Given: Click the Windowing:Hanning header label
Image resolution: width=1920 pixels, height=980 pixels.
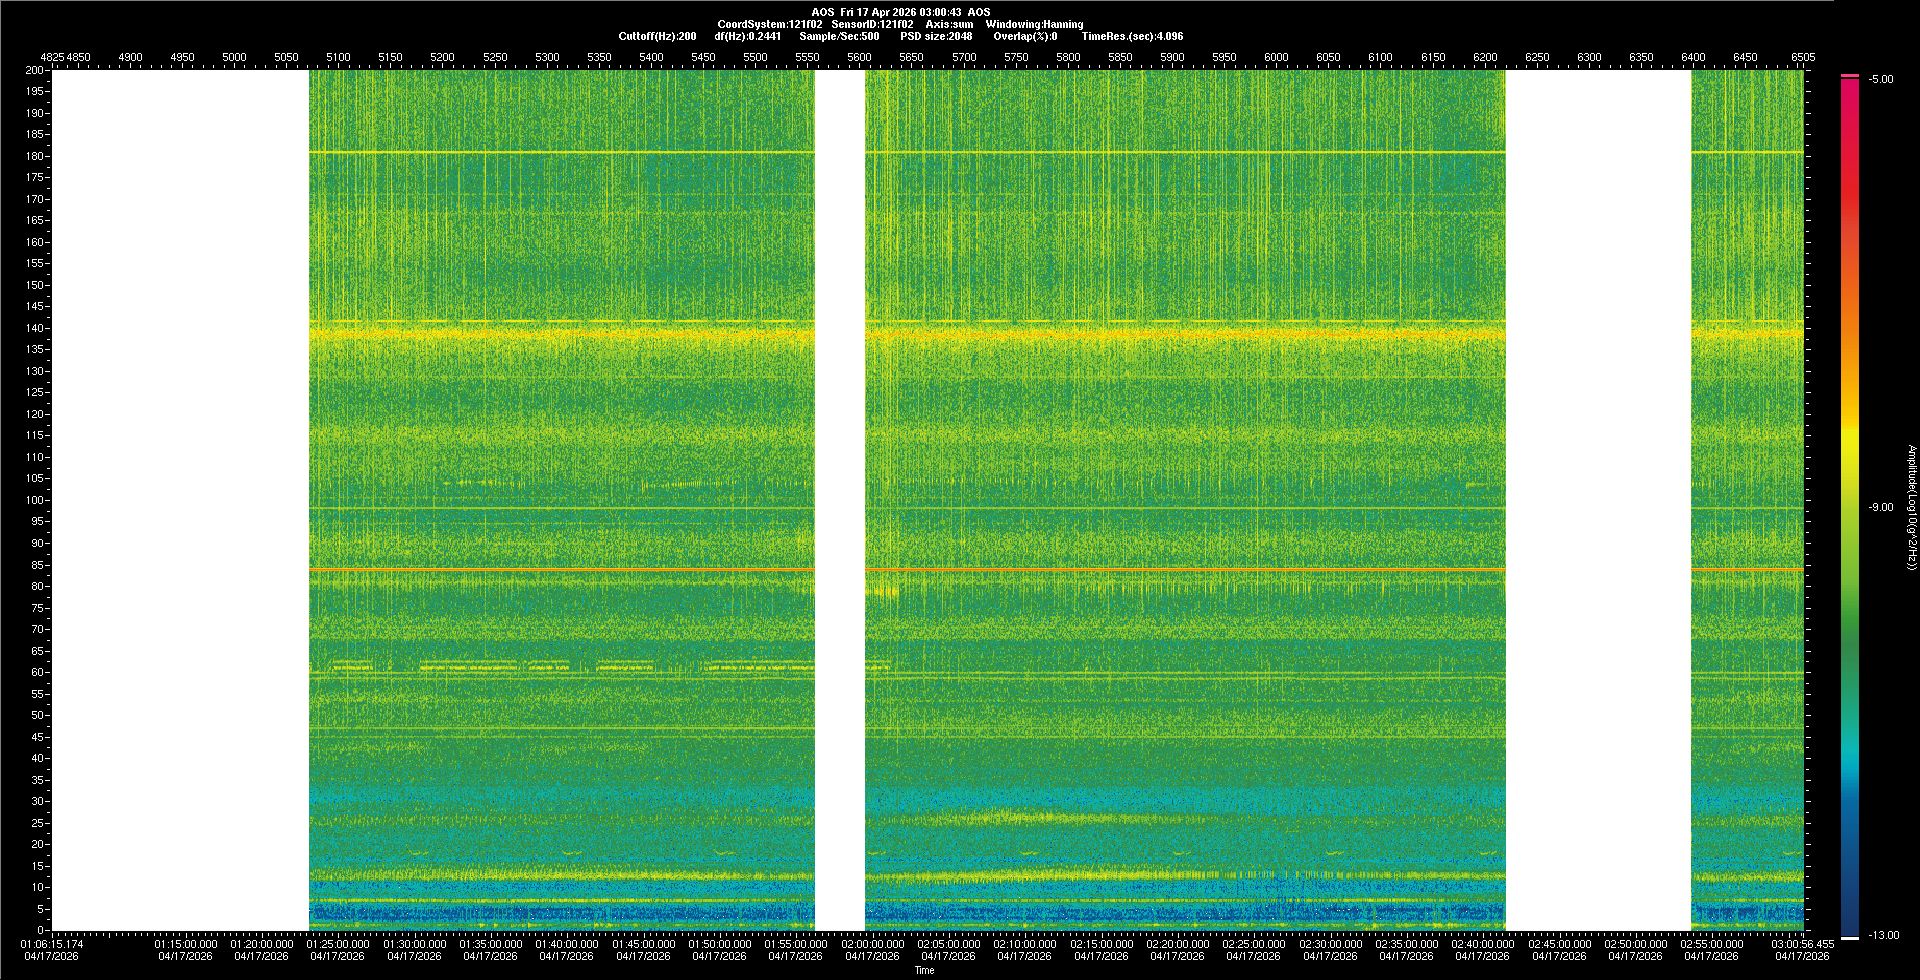Looking at the screenshot, I should tap(1034, 24).
